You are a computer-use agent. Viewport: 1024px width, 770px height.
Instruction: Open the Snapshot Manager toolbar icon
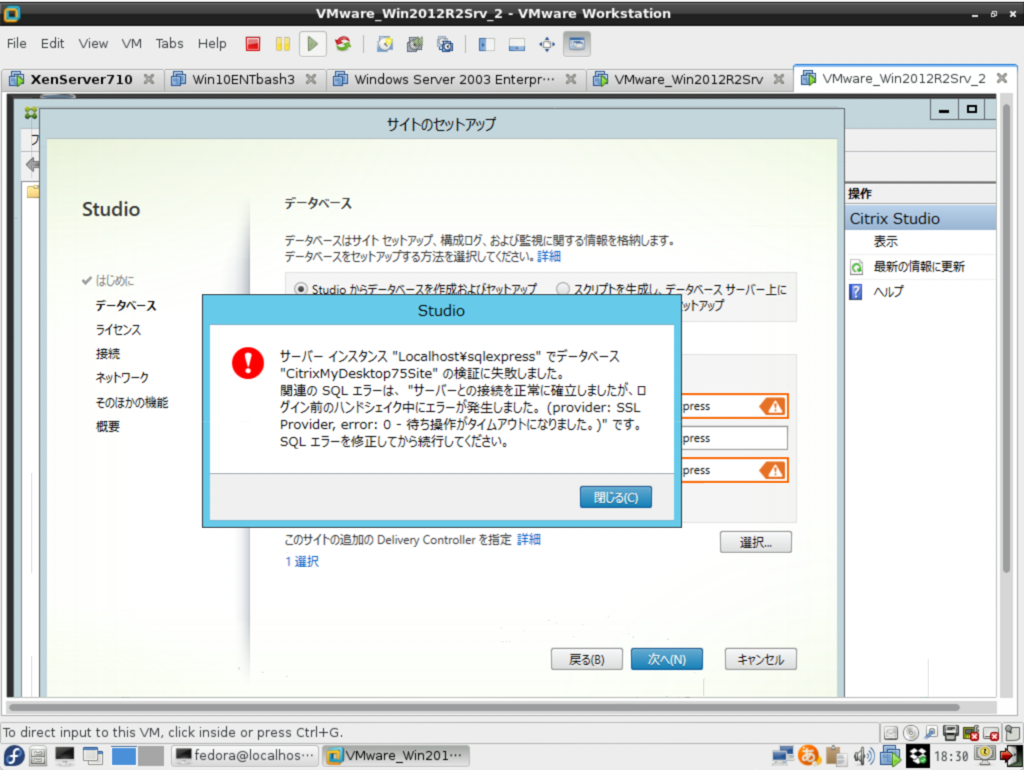tap(445, 44)
